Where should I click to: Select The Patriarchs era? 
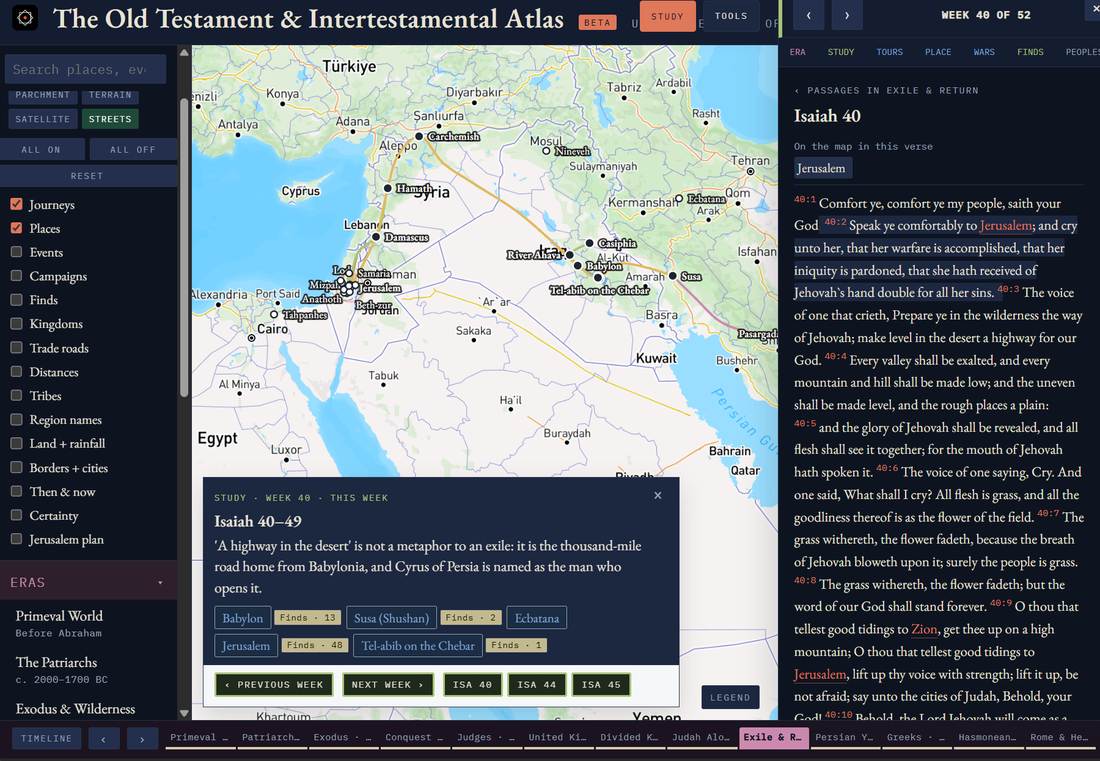(88, 669)
